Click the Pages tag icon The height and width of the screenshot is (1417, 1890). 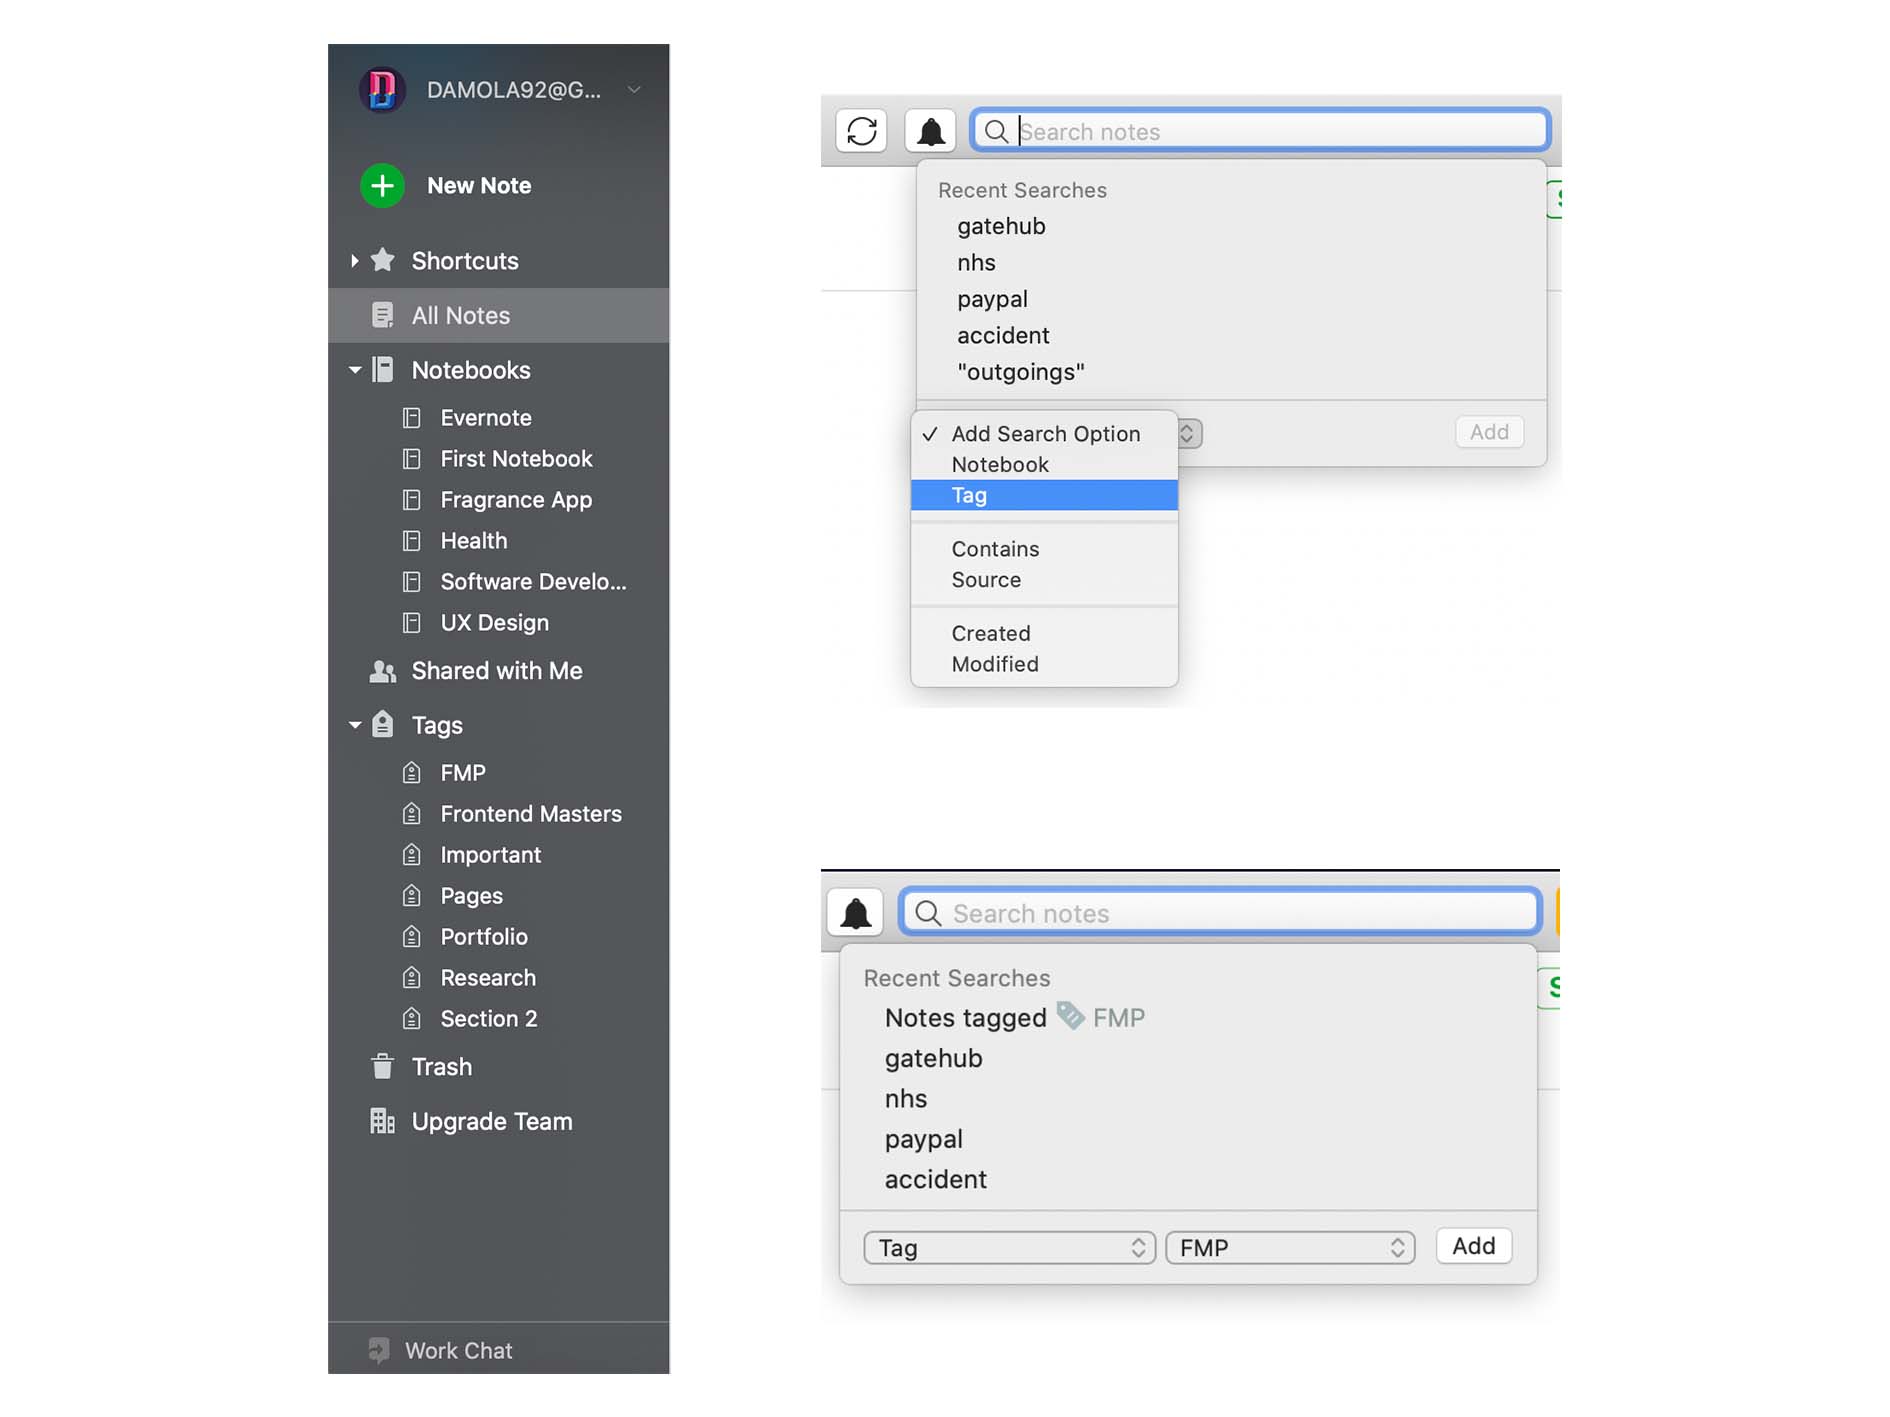(x=411, y=896)
